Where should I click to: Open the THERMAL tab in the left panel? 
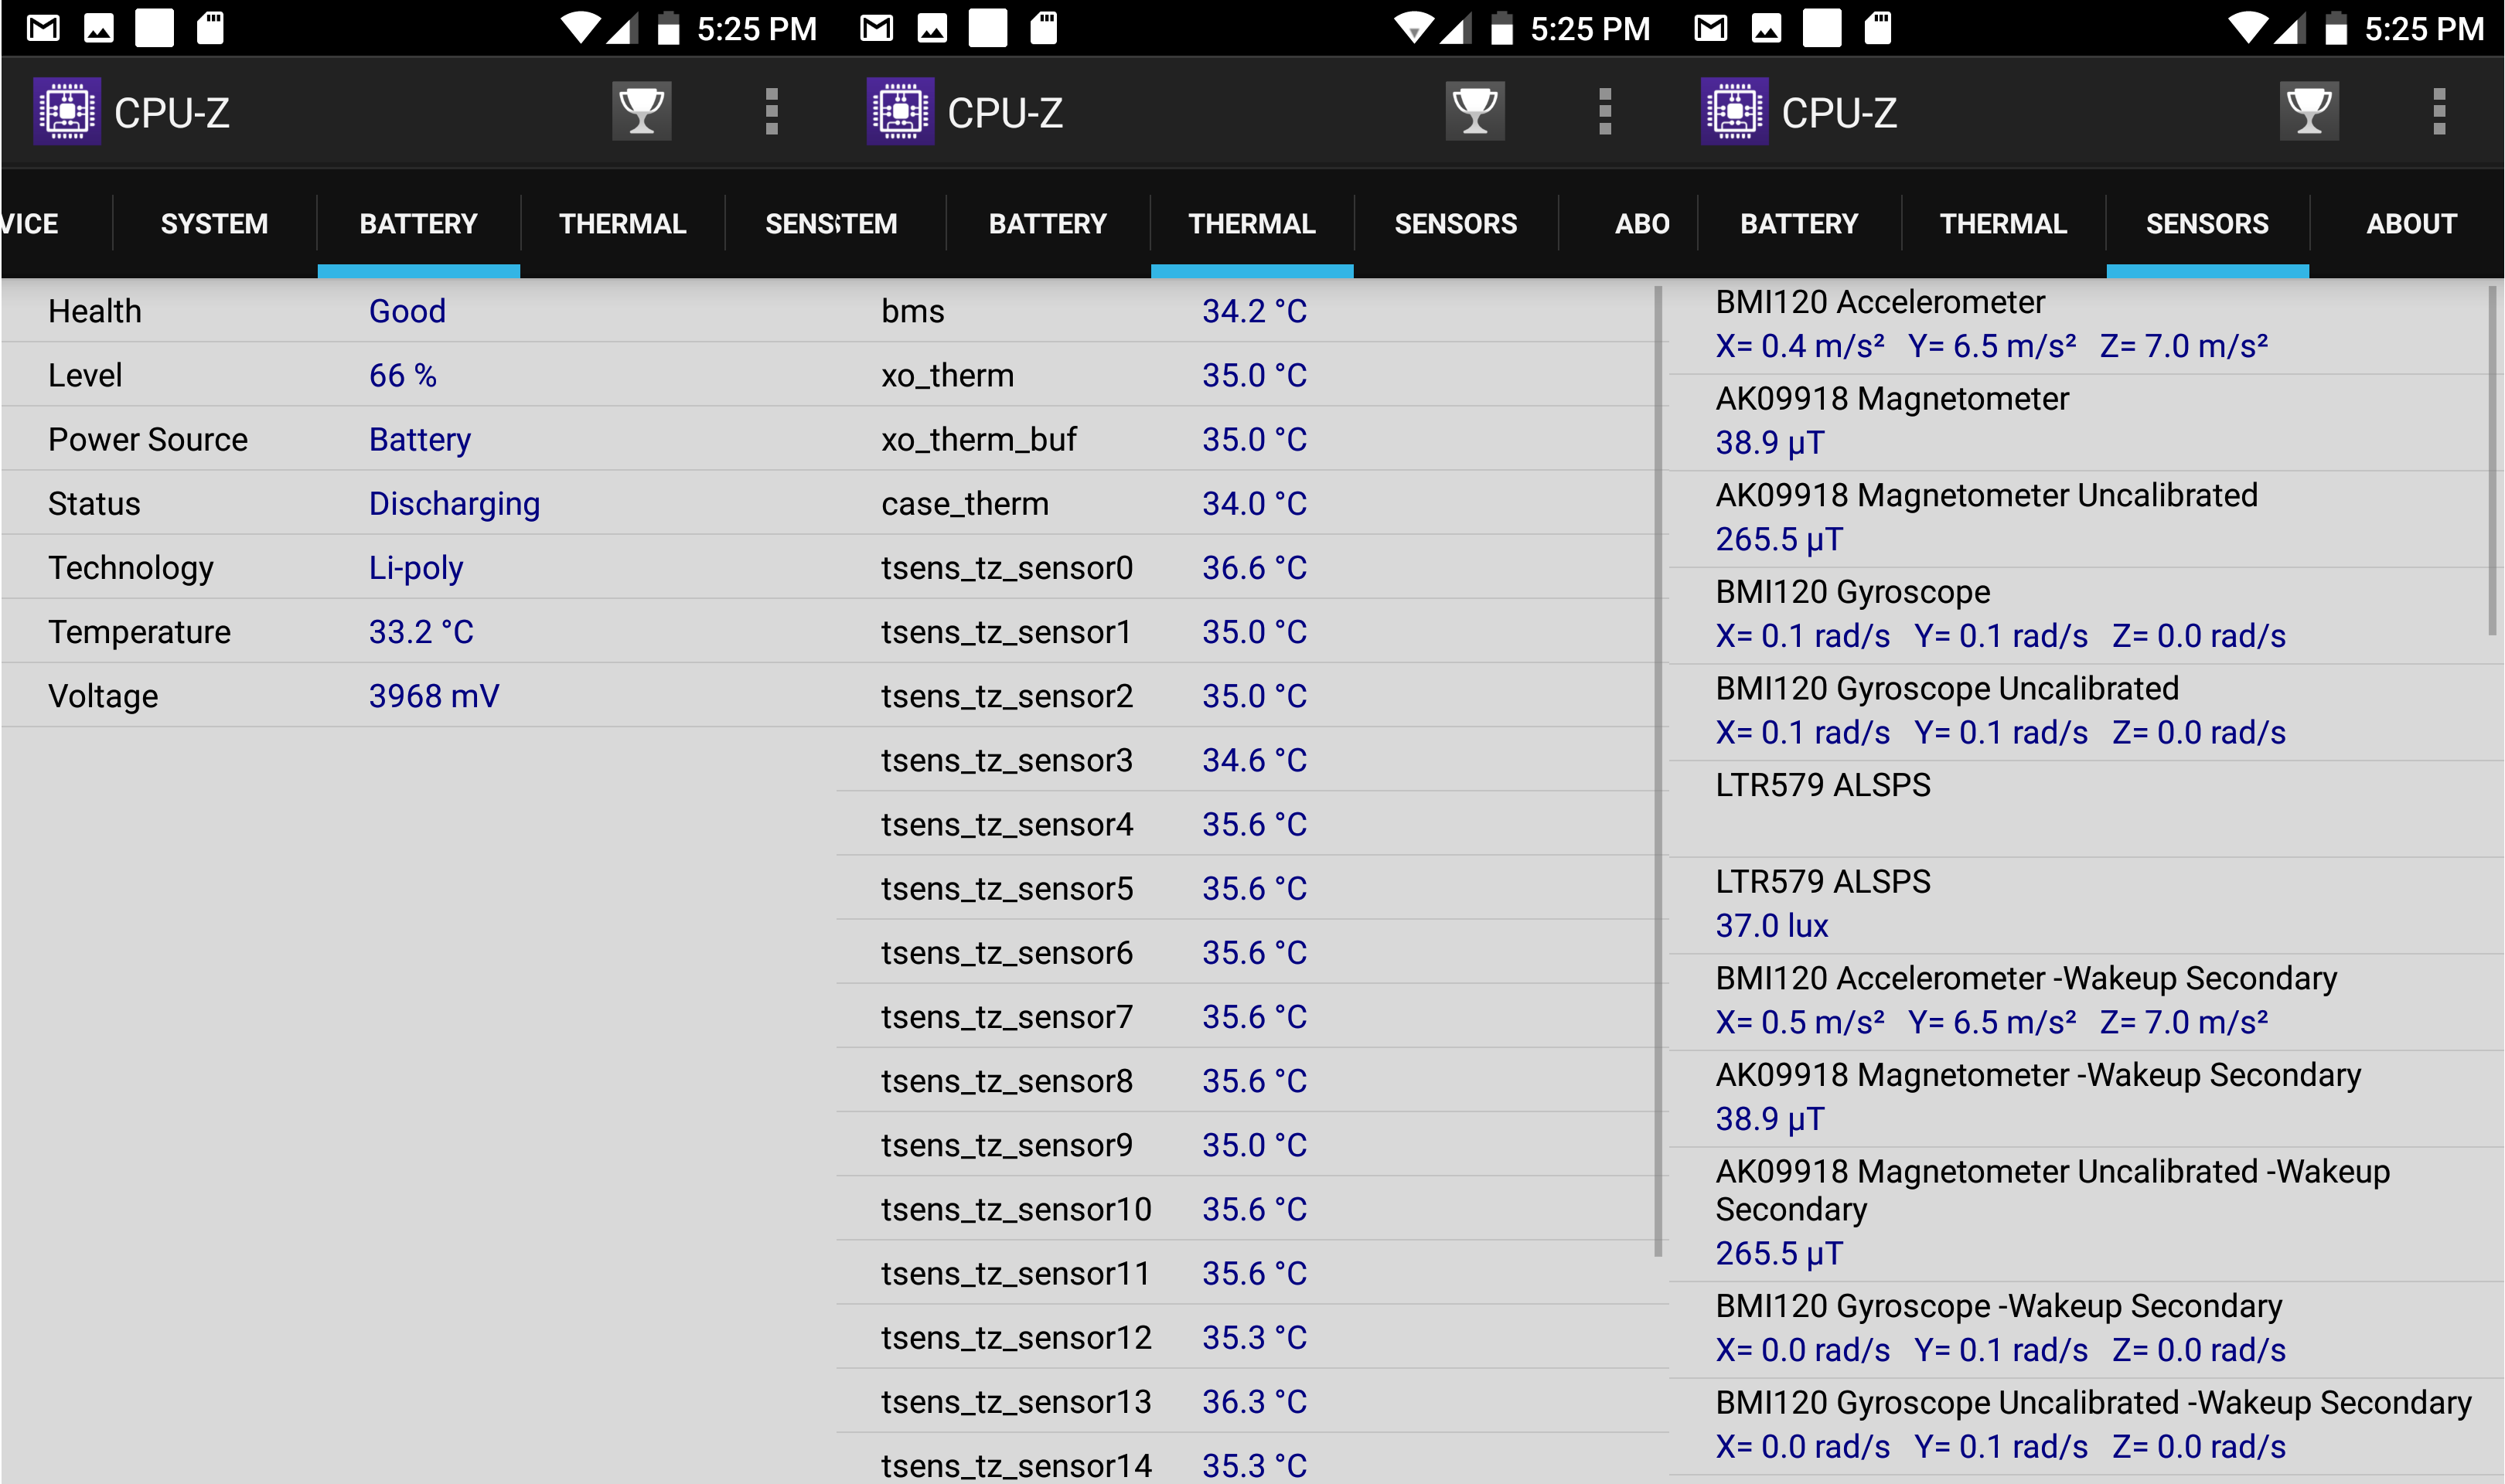pos(622,223)
